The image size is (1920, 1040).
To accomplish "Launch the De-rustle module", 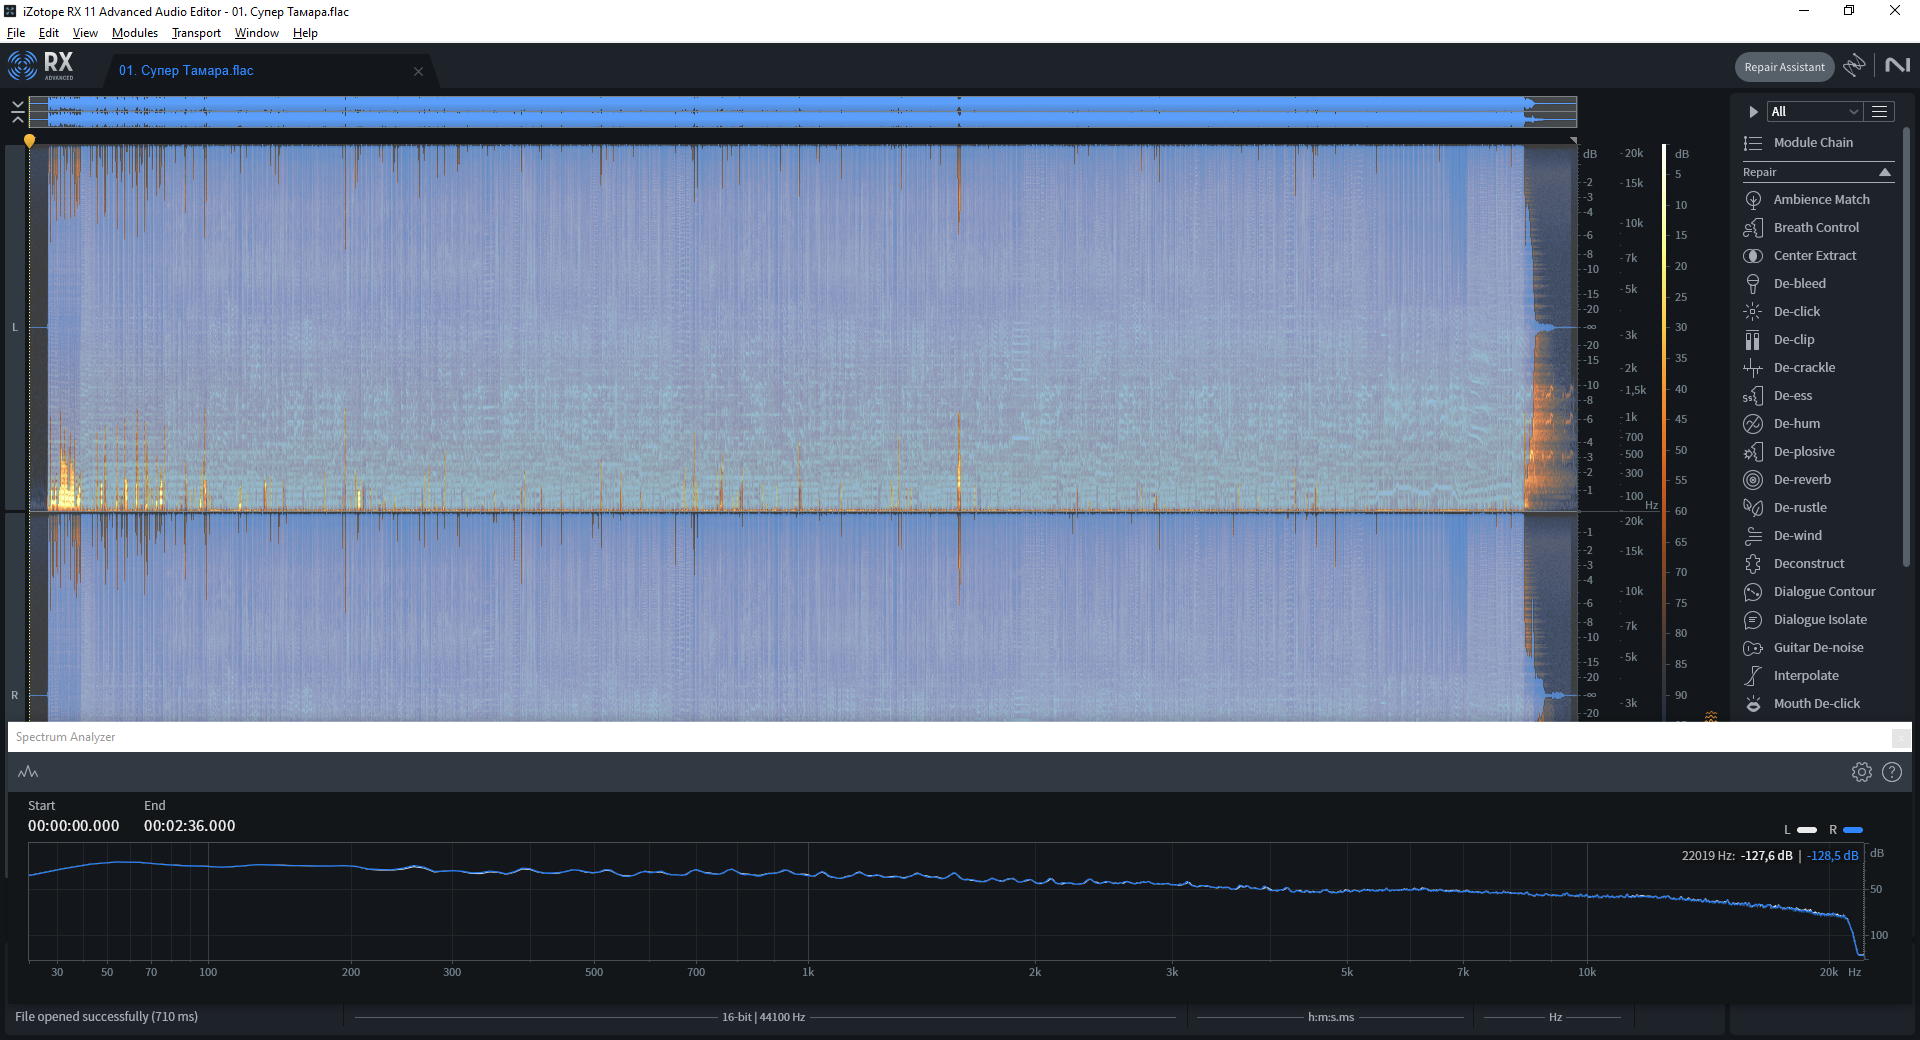I will click(1799, 508).
